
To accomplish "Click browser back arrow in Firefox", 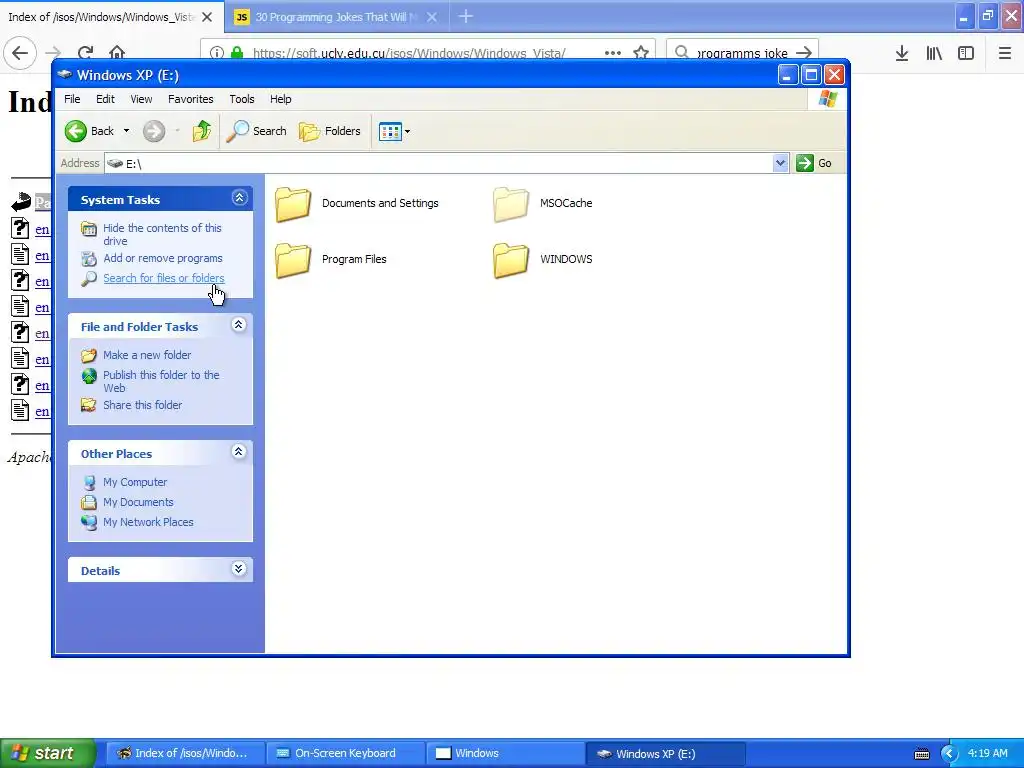I will click(x=20, y=53).
